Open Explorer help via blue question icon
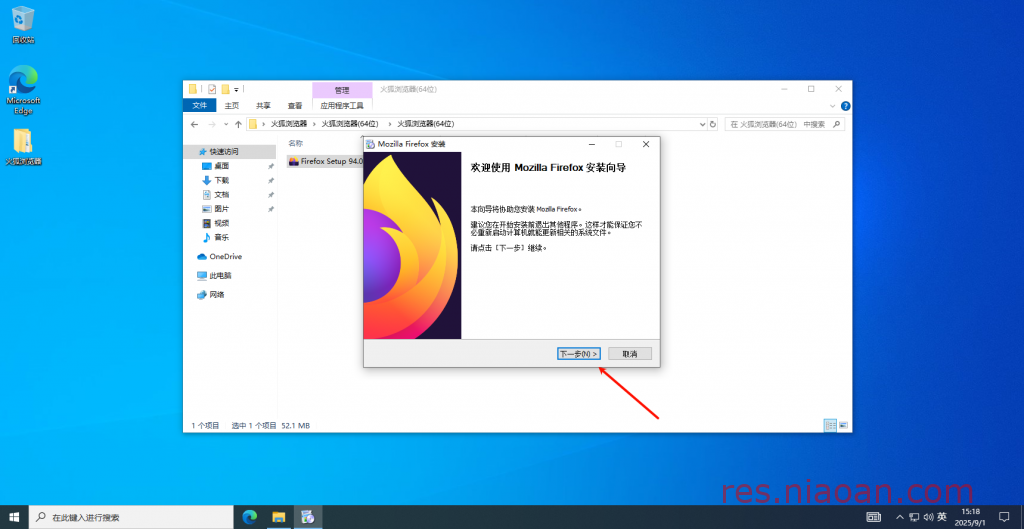 tap(845, 106)
